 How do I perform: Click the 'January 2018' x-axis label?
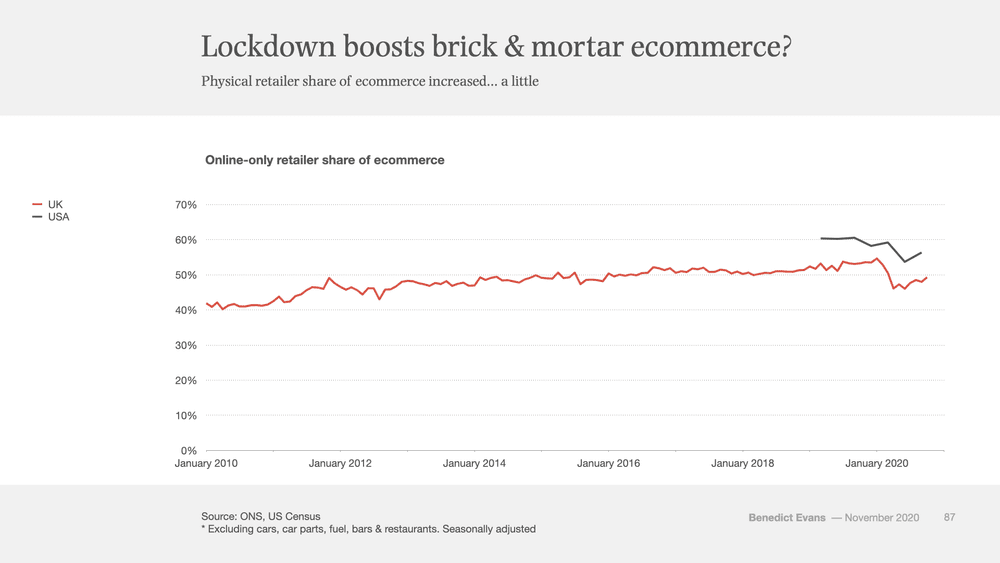point(742,464)
